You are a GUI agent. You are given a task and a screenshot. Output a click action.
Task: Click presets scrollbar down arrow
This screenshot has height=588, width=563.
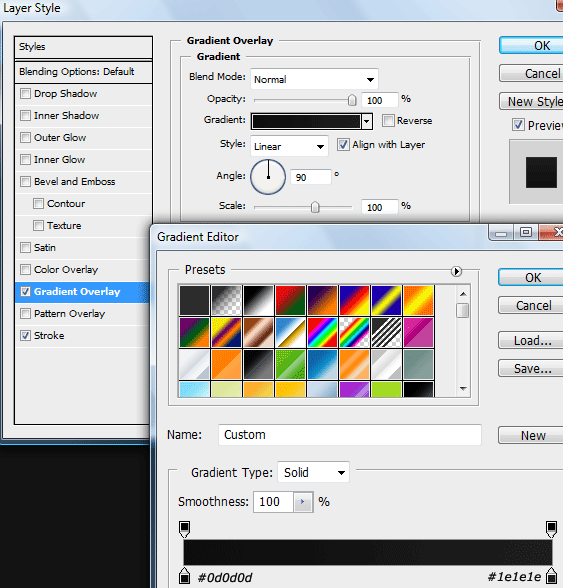coord(463,389)
